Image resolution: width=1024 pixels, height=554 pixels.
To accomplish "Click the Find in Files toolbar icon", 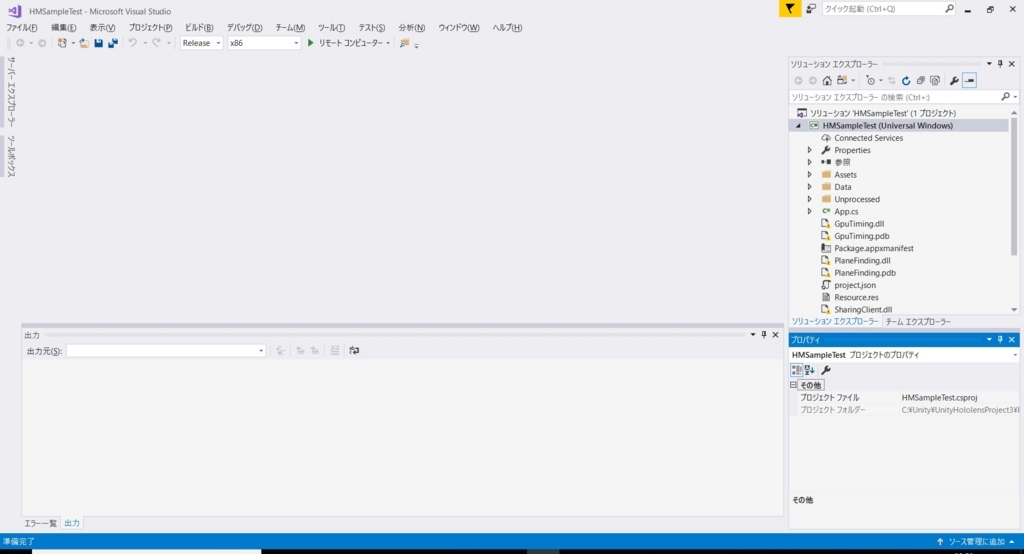I will pyautogui.click(x=404, y=43).
